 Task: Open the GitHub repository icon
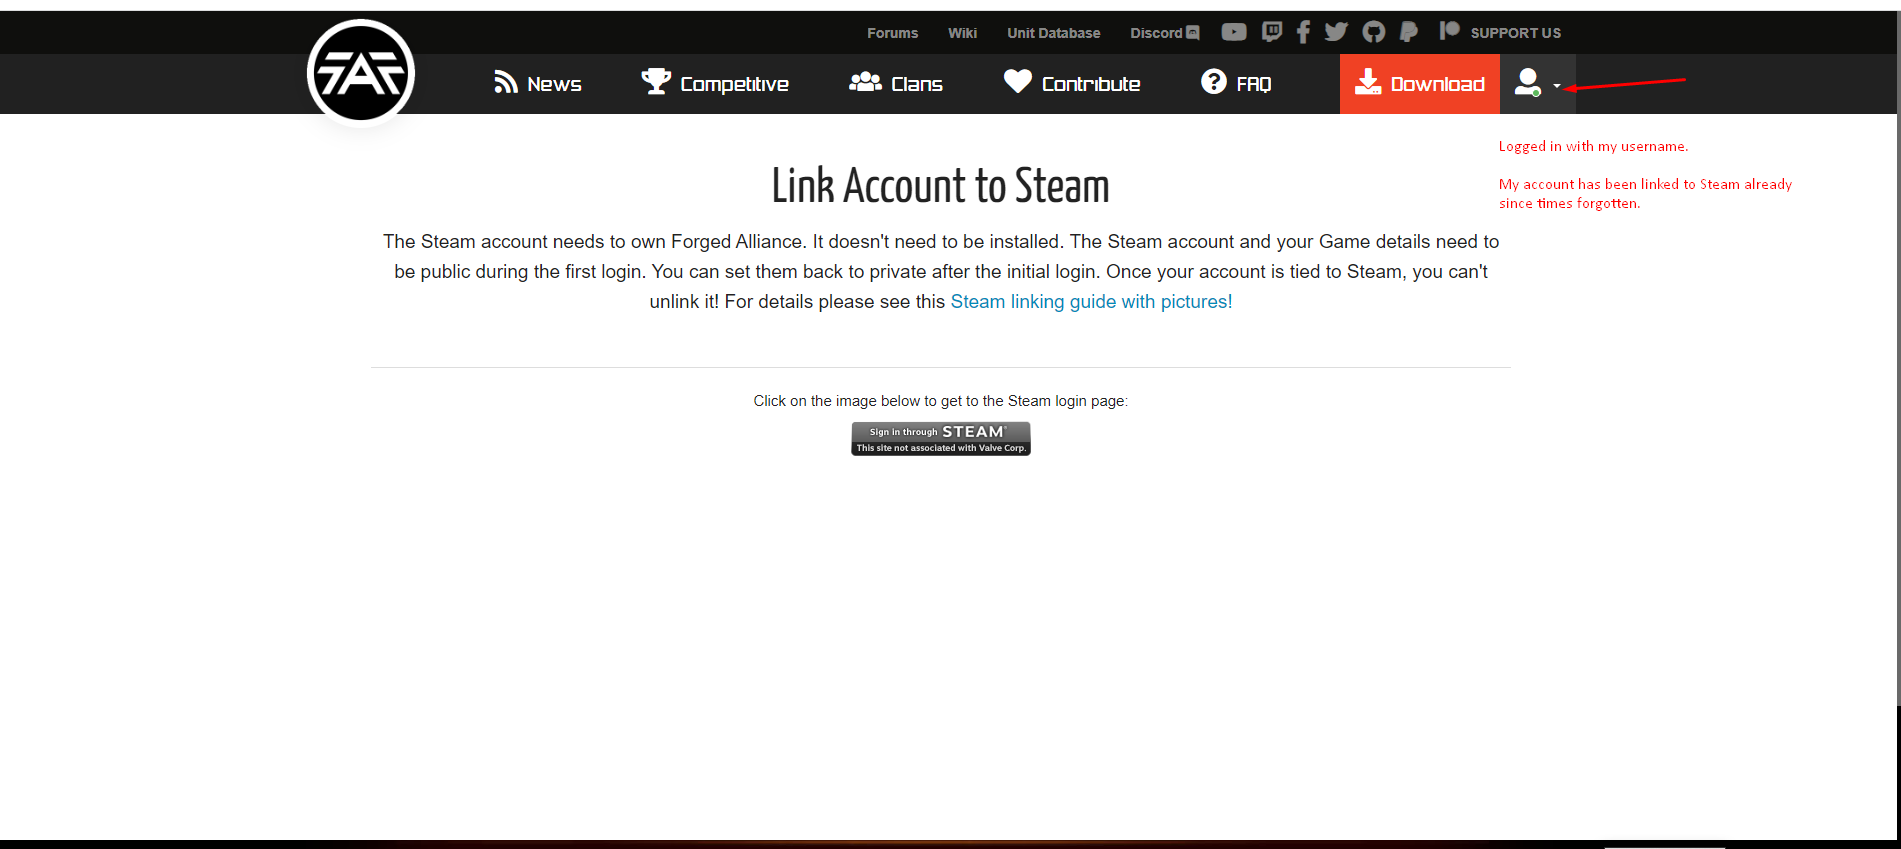1374,32
